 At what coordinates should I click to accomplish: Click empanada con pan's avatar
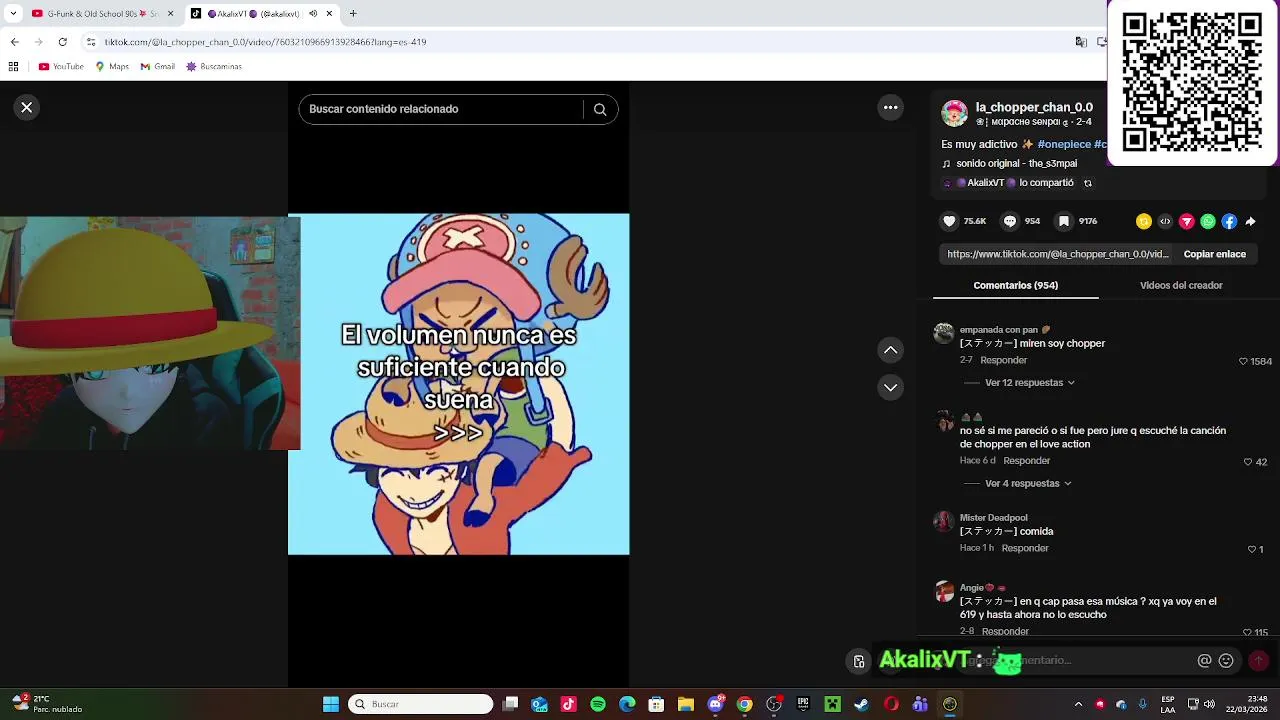(943, 334)
